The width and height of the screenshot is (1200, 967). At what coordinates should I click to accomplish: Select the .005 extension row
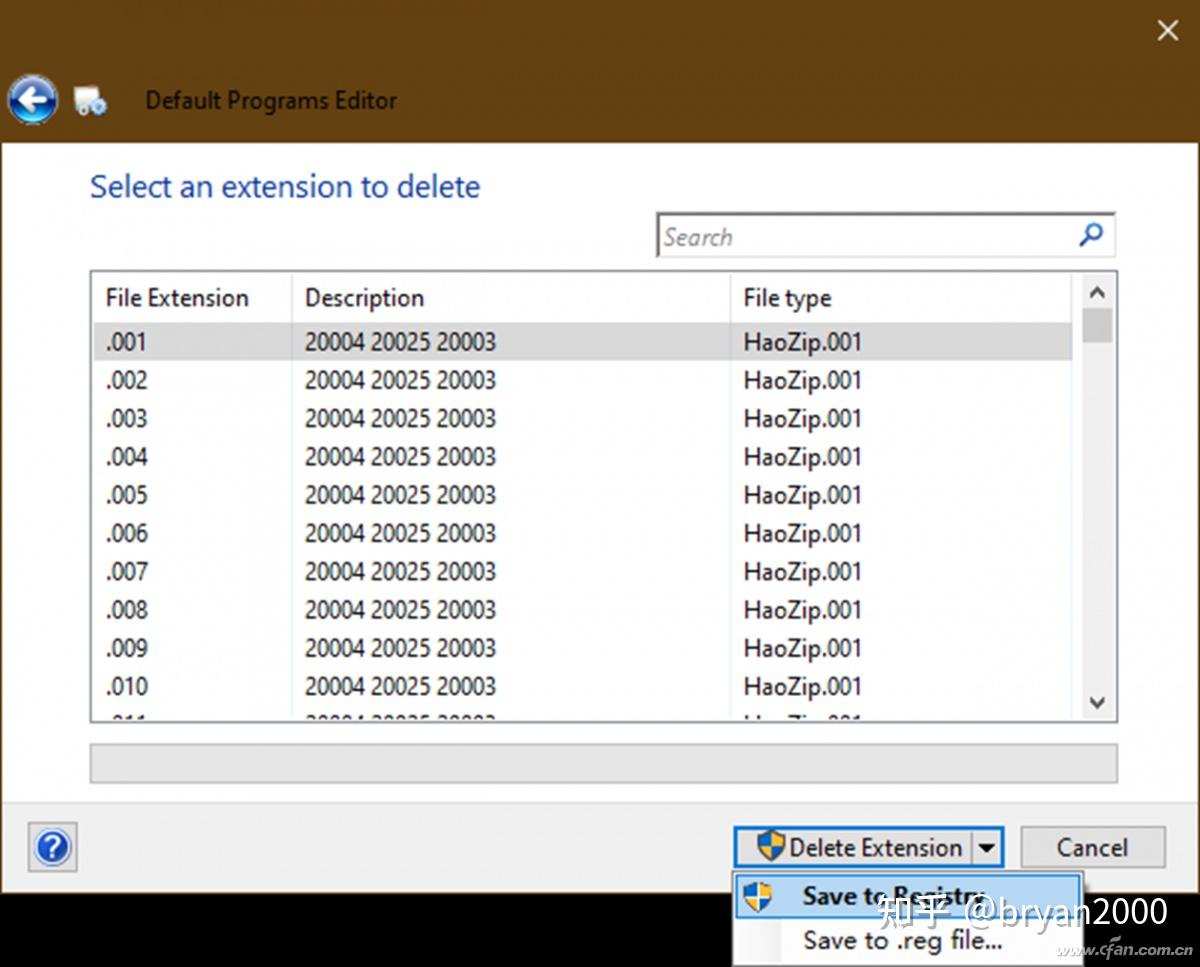click(x=582, y=495)
